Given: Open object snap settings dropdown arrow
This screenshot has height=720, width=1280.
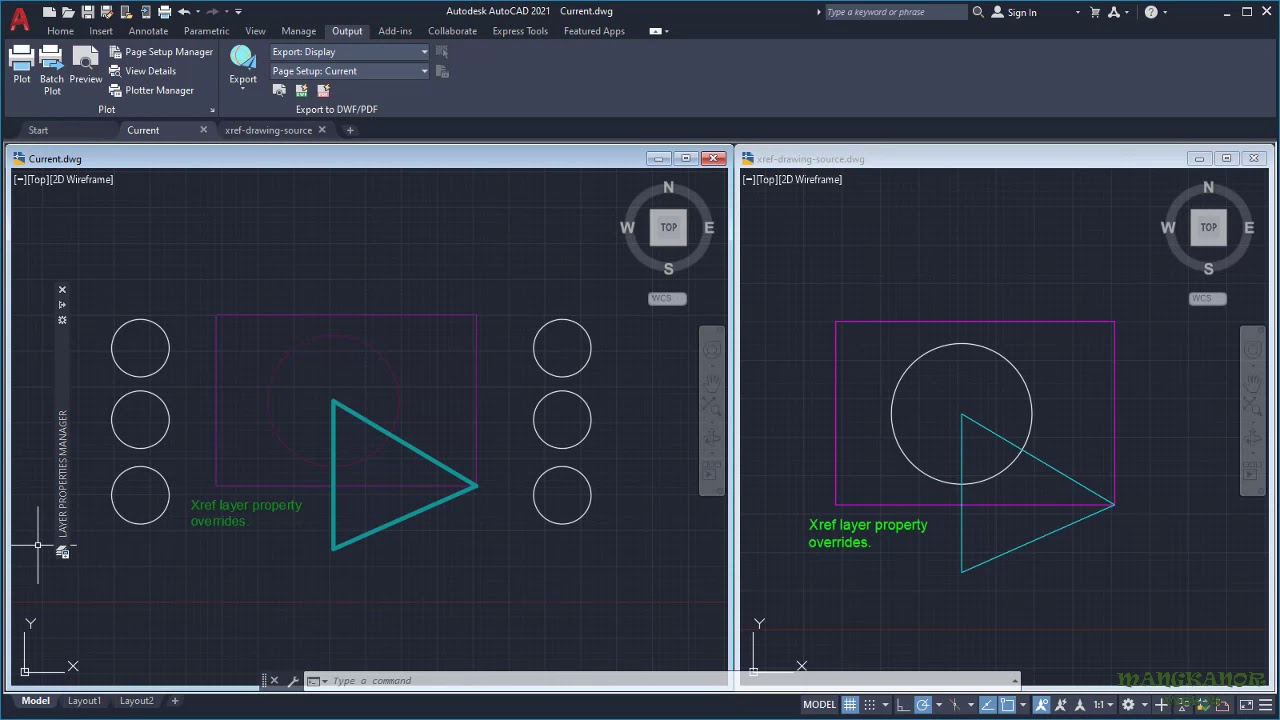Looking at the screenshot, I should point(1022,705).
